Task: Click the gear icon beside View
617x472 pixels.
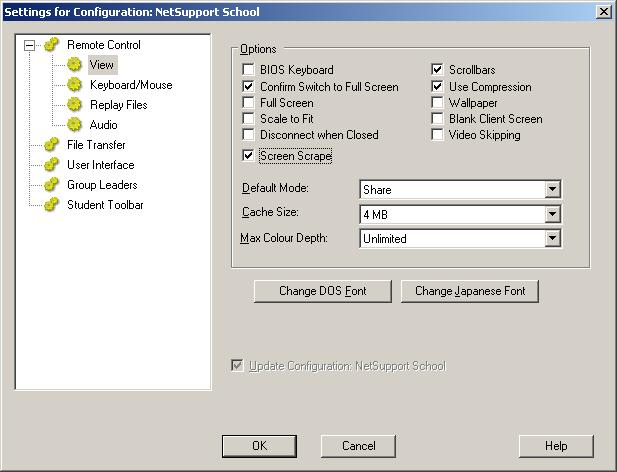Action: [x=74, y=65]
